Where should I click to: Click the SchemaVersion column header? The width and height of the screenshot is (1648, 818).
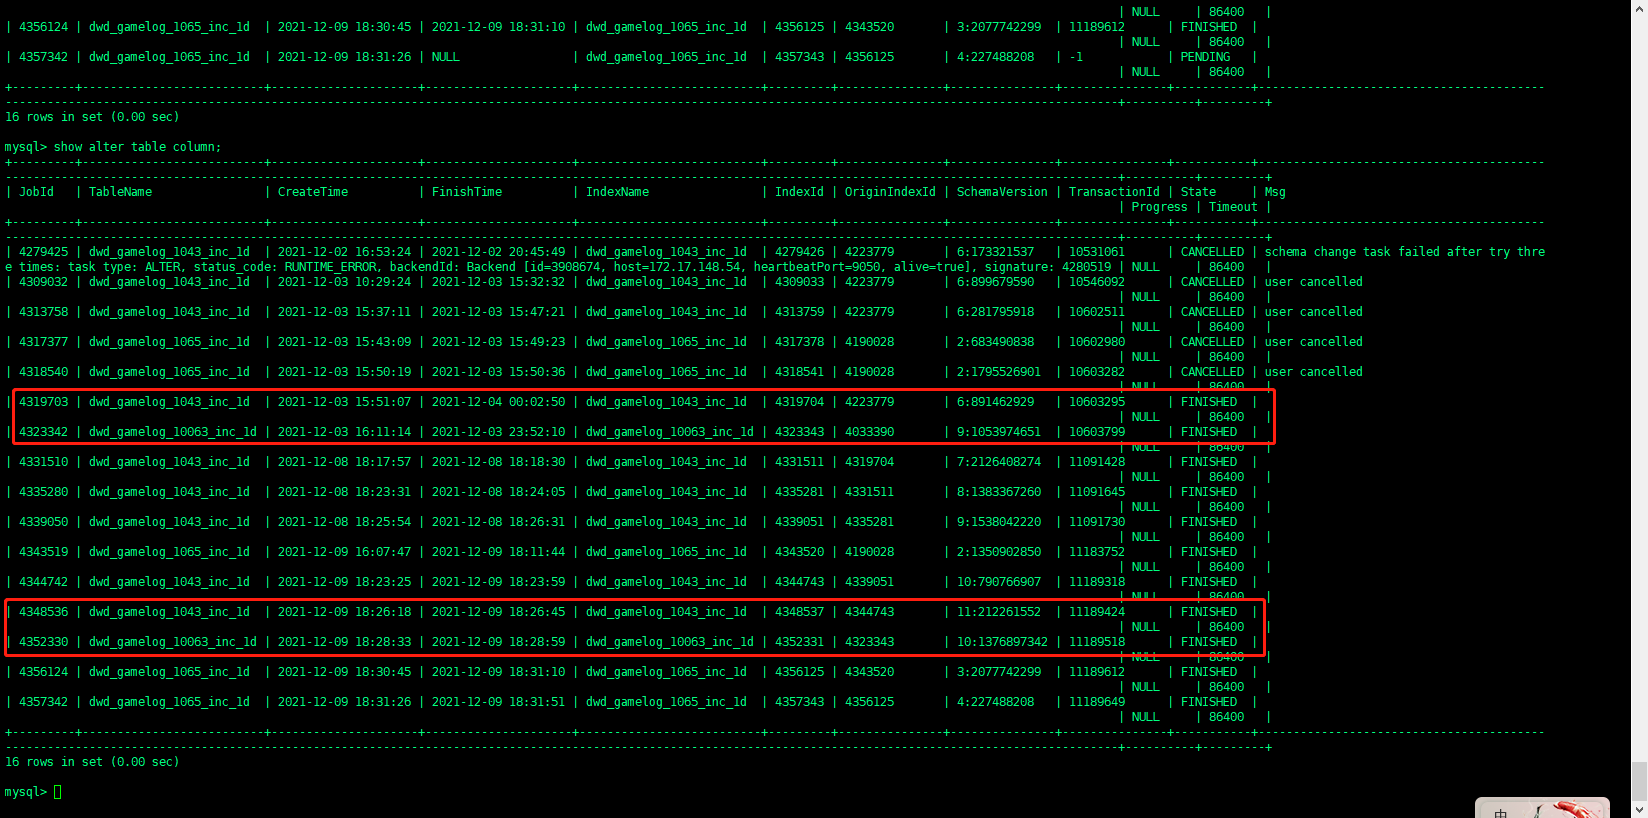tap(1002, 192)
